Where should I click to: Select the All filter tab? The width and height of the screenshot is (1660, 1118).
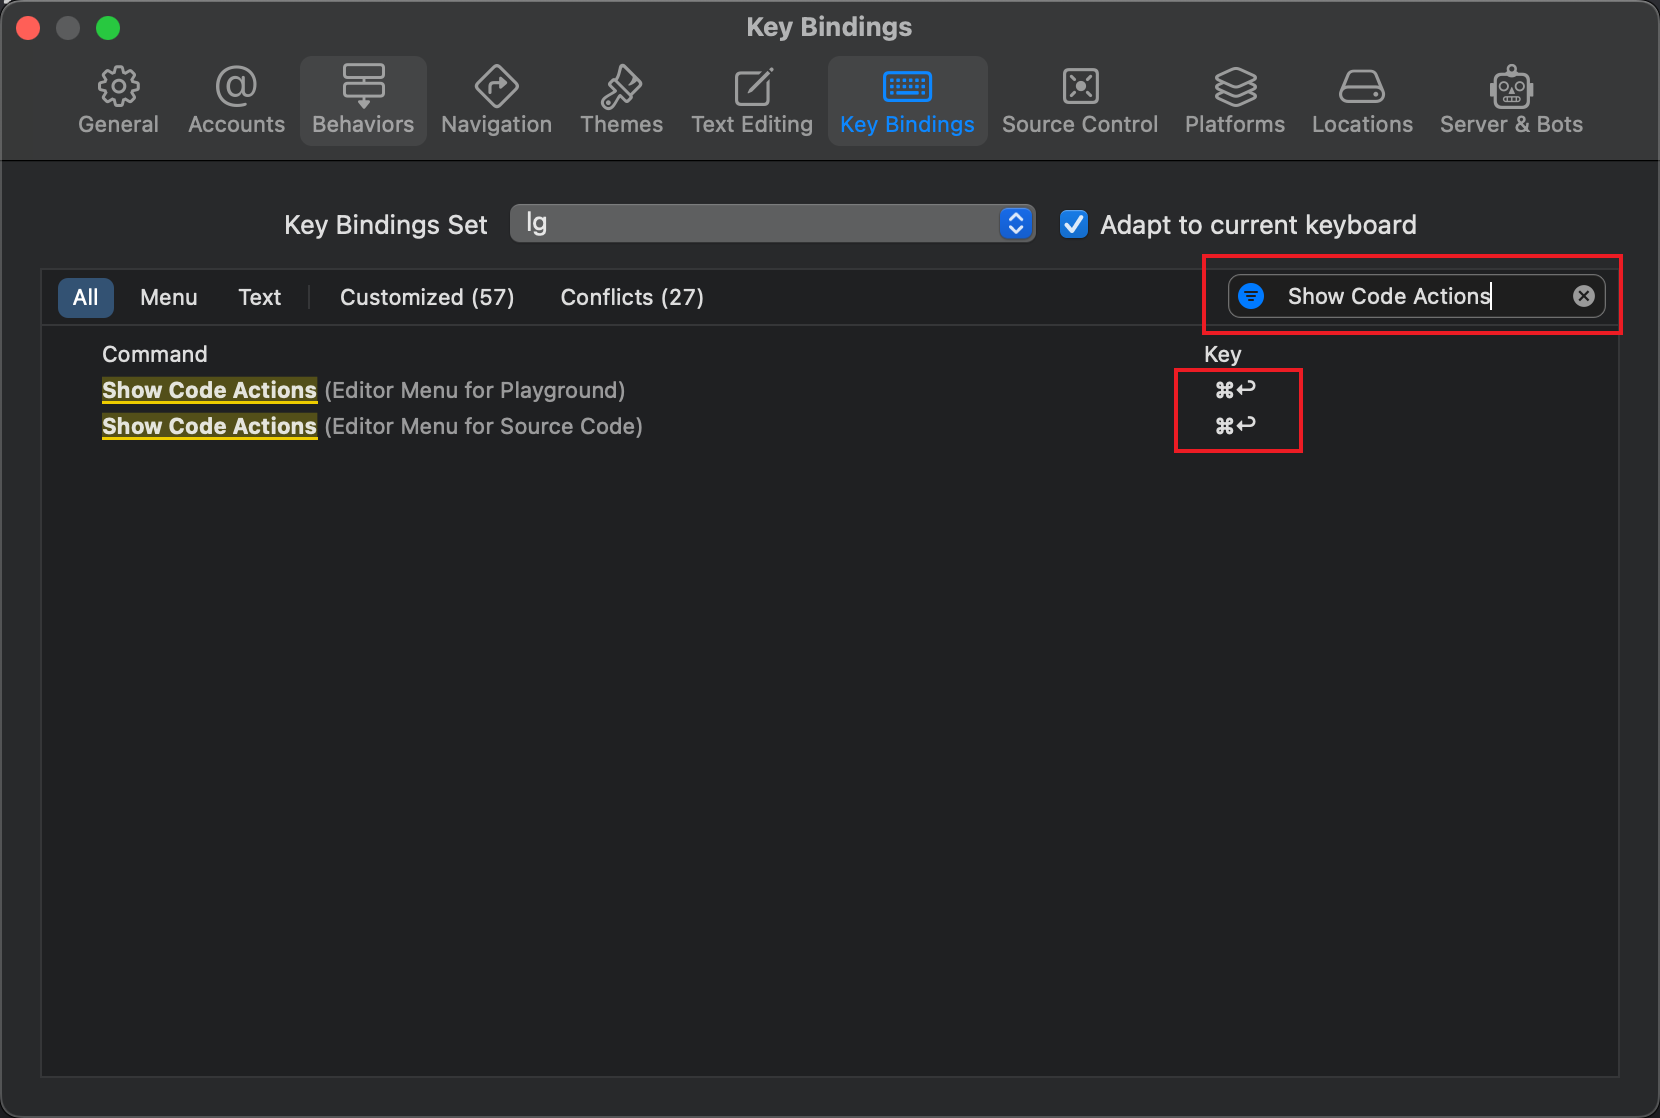(x=86, y=297)
